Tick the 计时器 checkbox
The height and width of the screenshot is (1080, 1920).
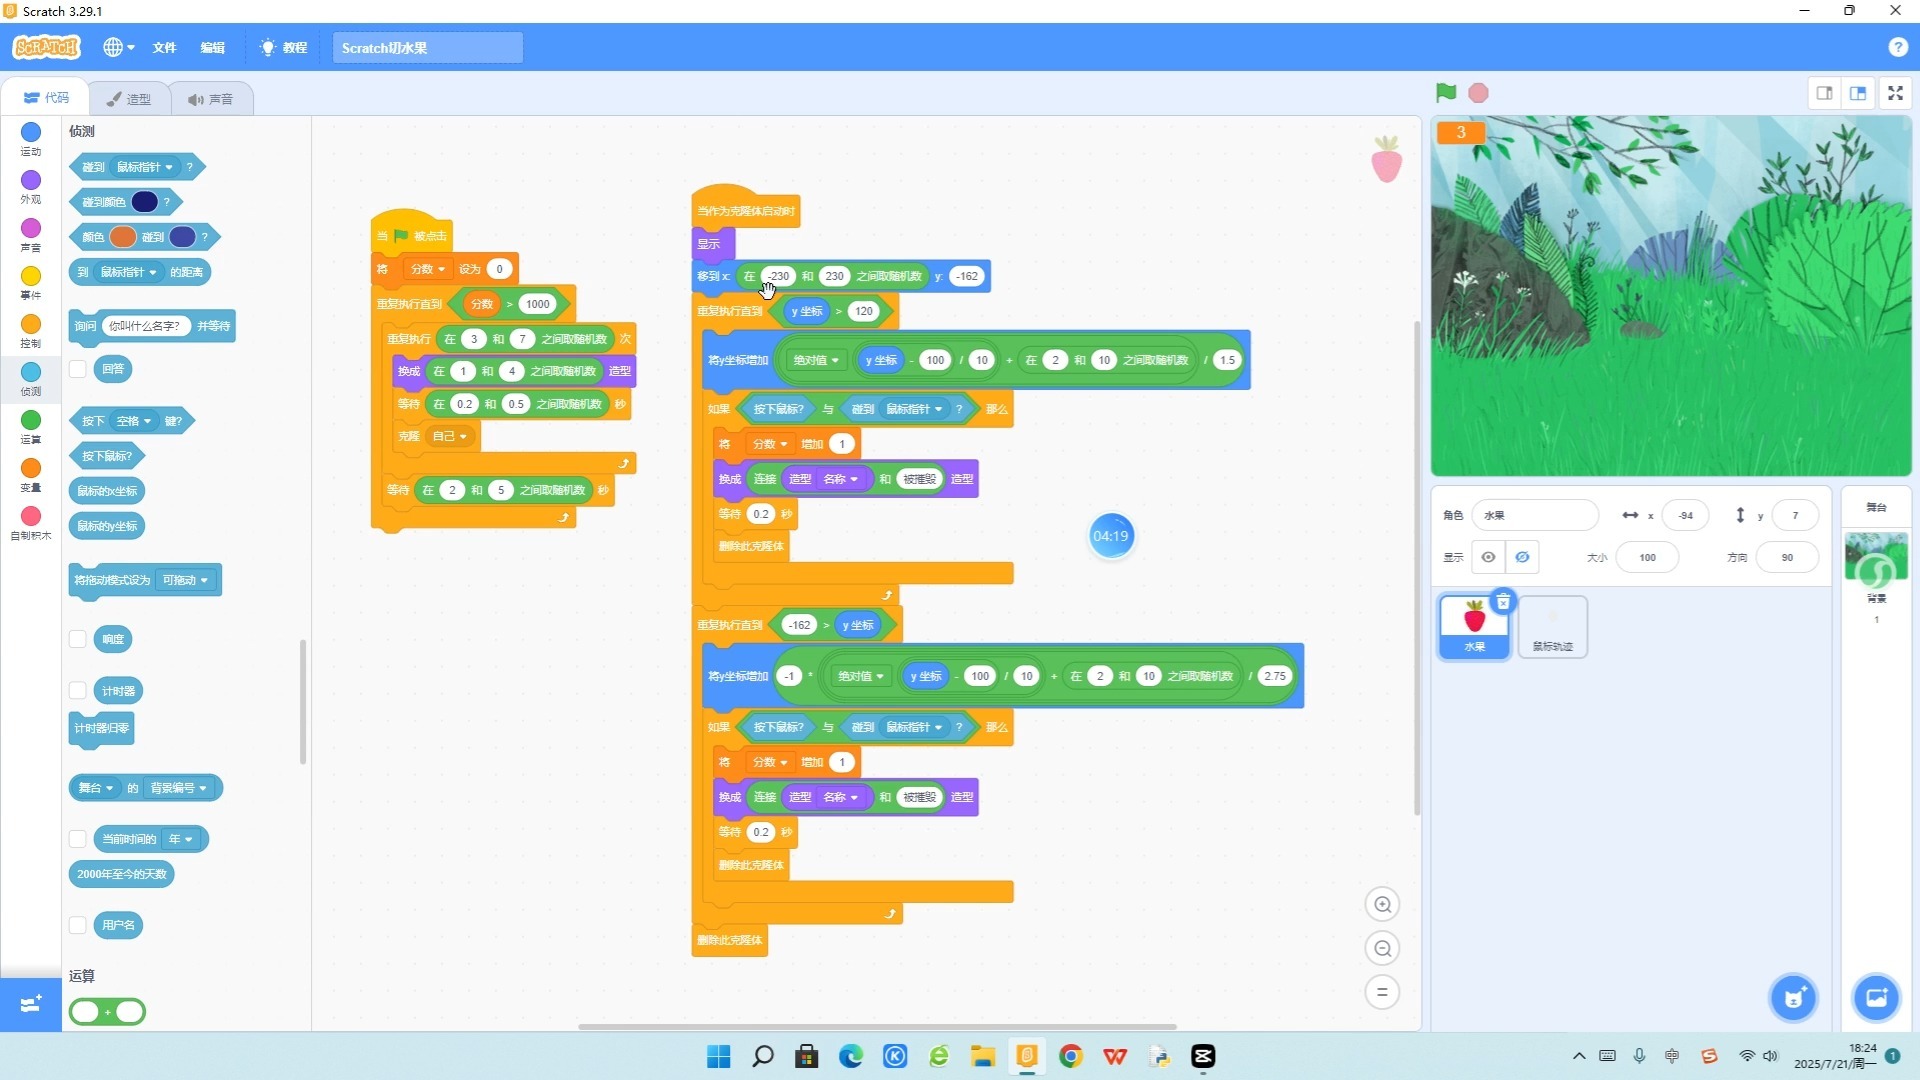pos(78,691)
